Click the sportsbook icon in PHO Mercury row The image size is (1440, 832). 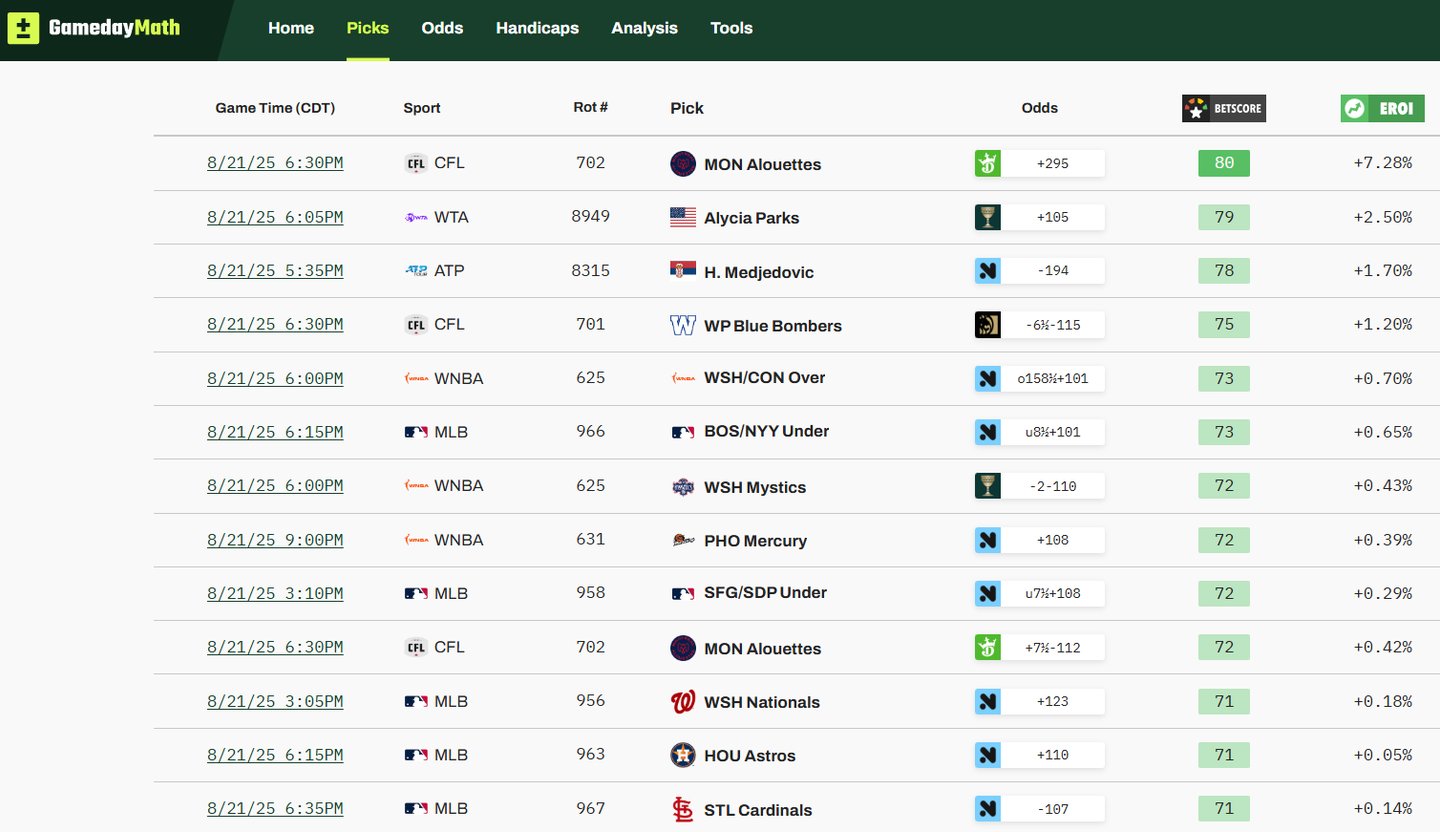click(x=988, y=540)
